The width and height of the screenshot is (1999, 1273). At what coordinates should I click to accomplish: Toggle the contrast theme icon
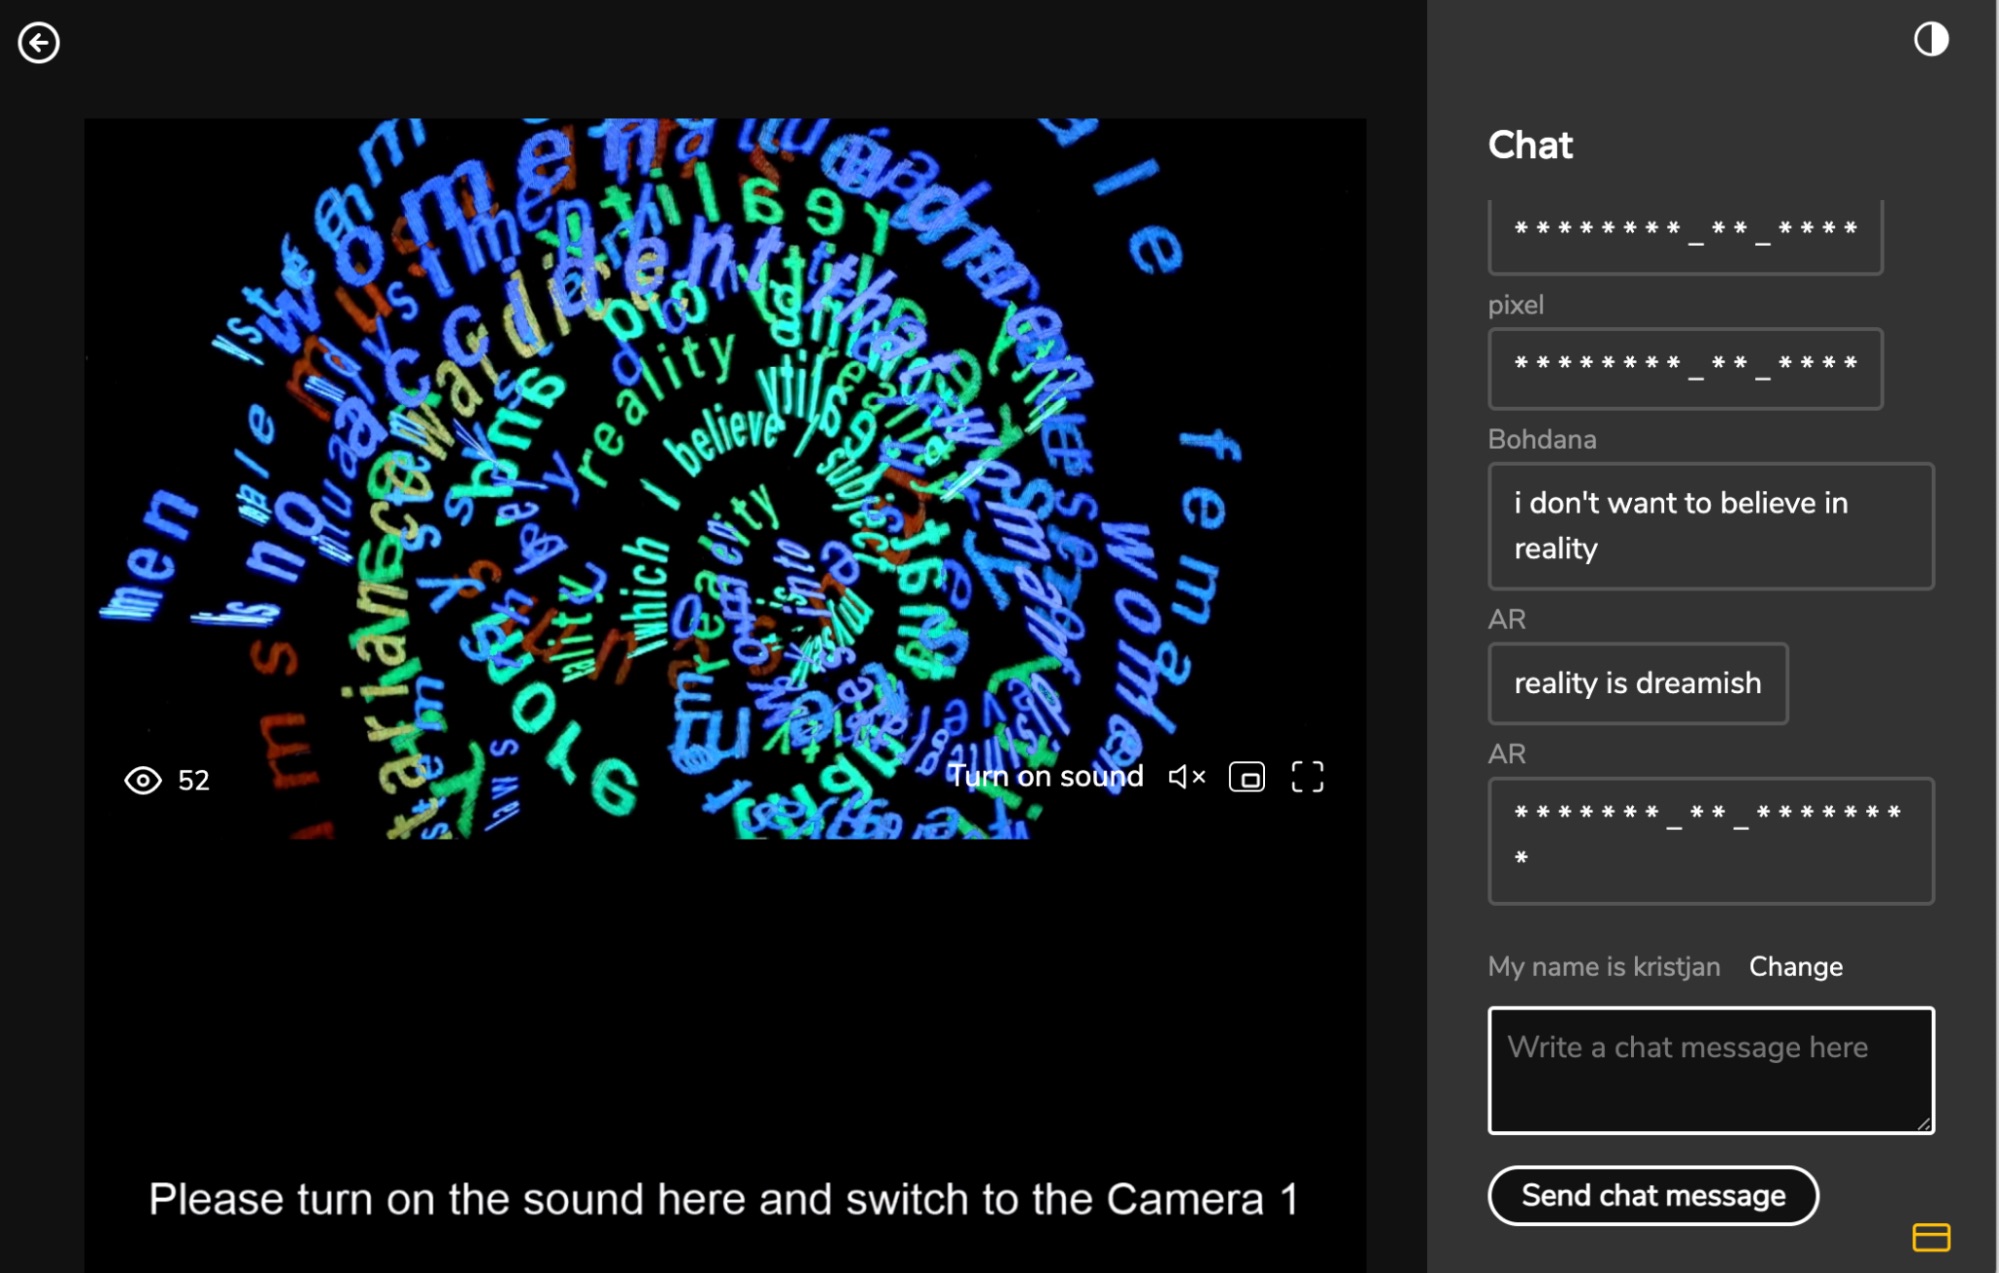pyautogui.click(x=1930, y=40)
